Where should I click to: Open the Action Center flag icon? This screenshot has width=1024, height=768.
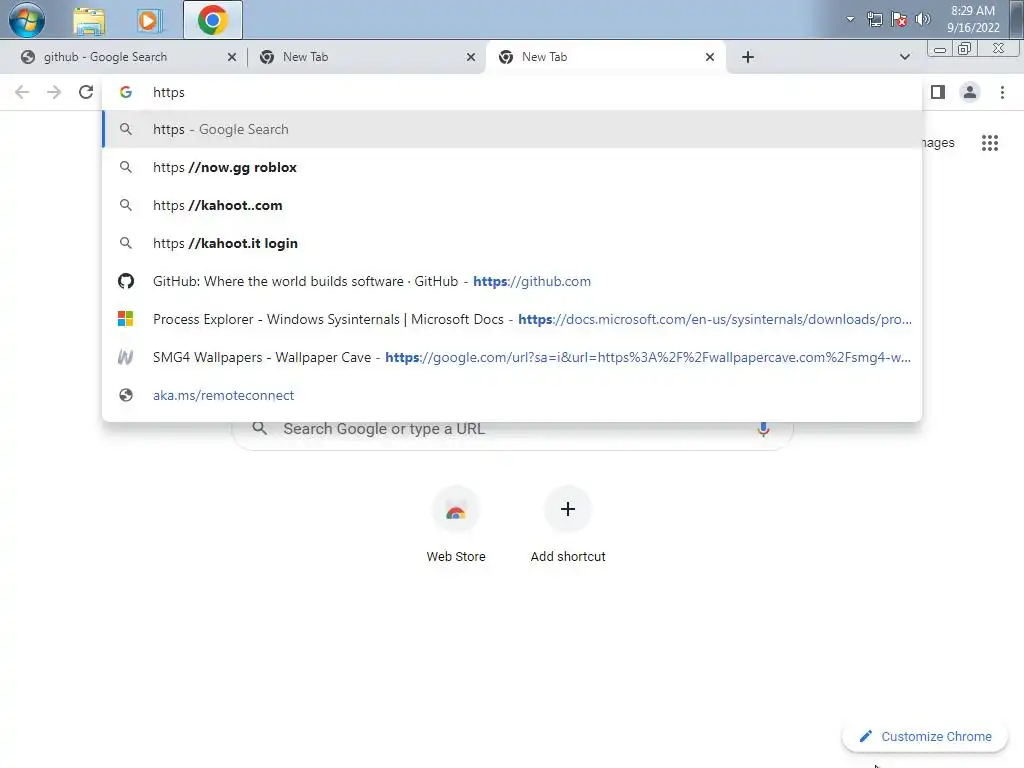click(899, 20)
